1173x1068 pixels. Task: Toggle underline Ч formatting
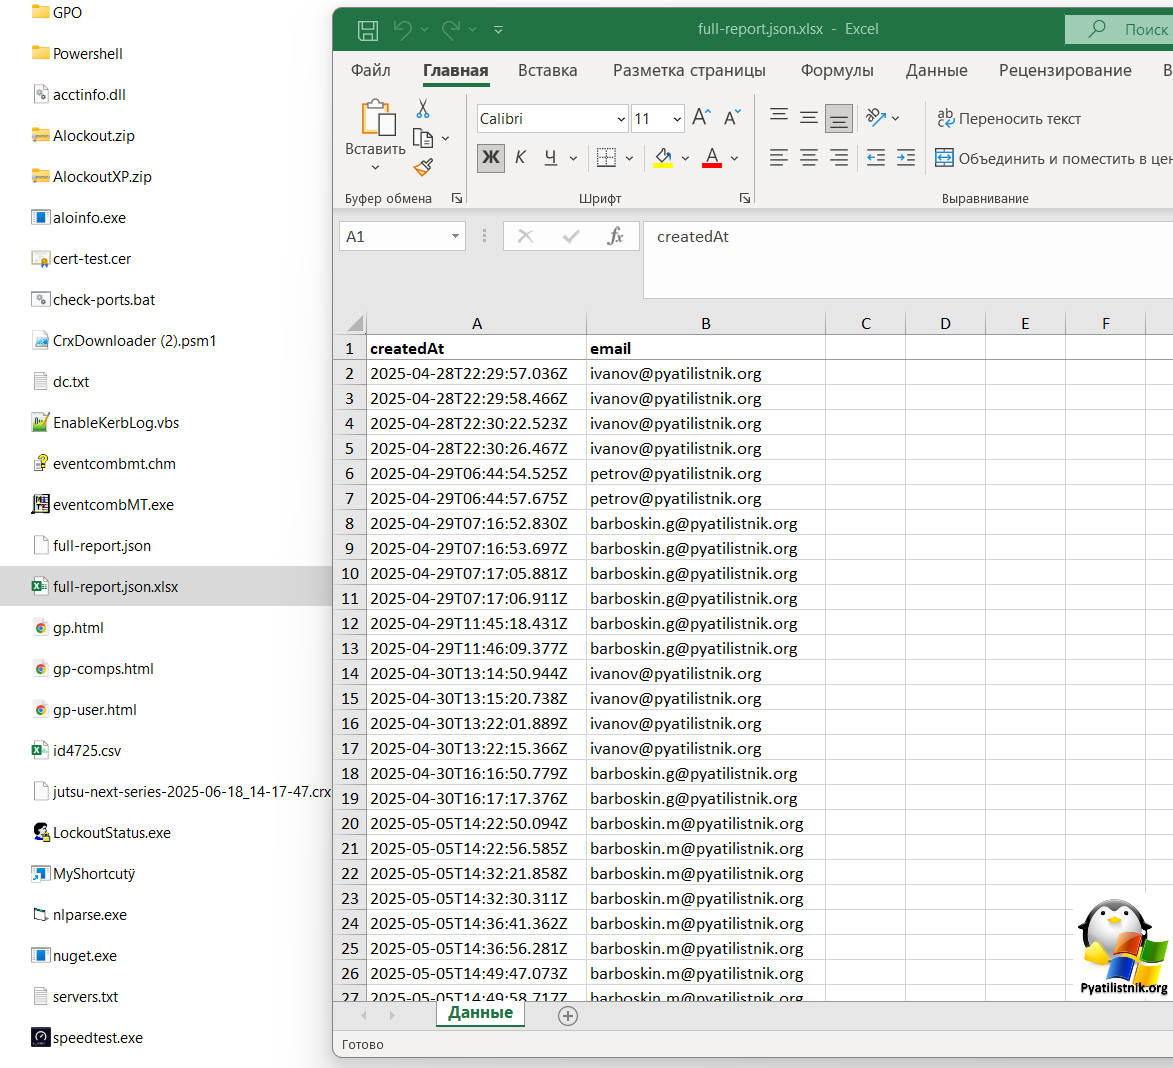coord(551,157)
